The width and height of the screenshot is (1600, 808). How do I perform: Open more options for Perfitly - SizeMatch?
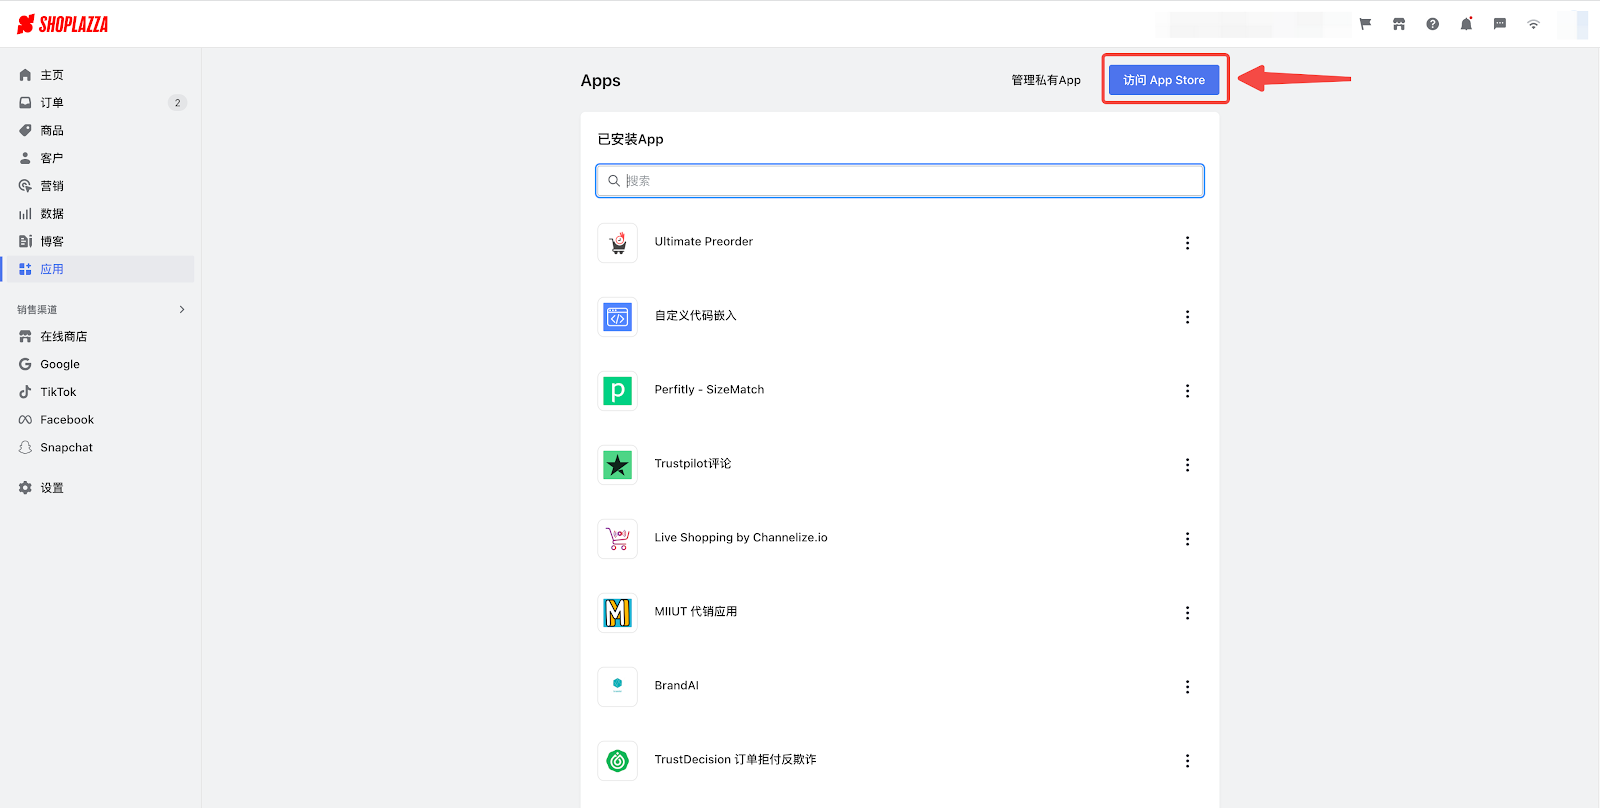coord(1187,391)
